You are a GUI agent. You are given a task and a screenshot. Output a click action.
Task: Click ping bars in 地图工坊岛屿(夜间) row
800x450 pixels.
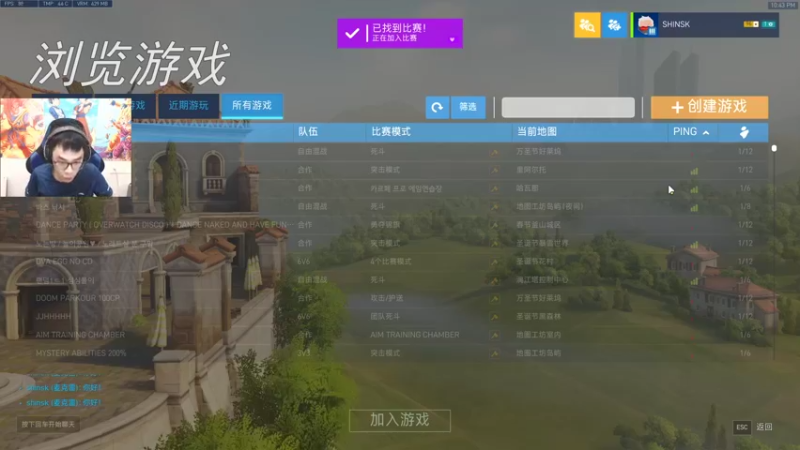pos(694,208)
